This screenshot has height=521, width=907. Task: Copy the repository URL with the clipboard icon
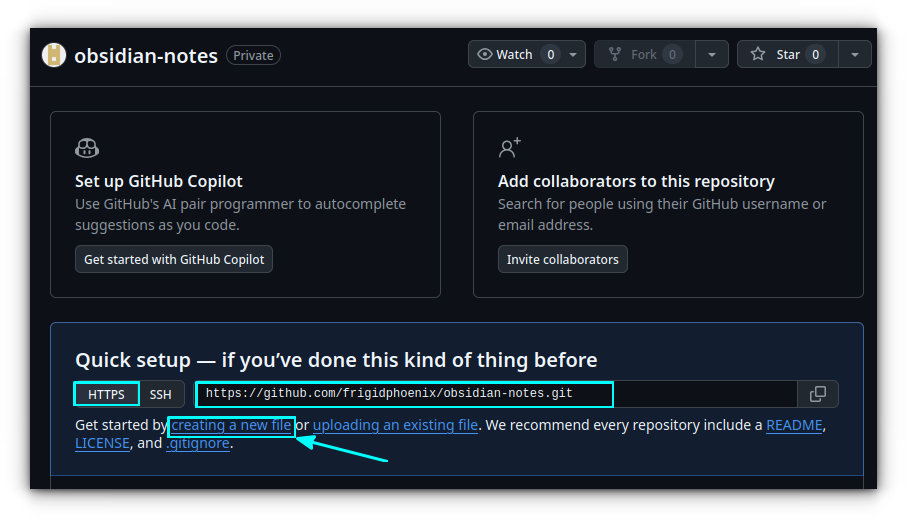[817, 394]
